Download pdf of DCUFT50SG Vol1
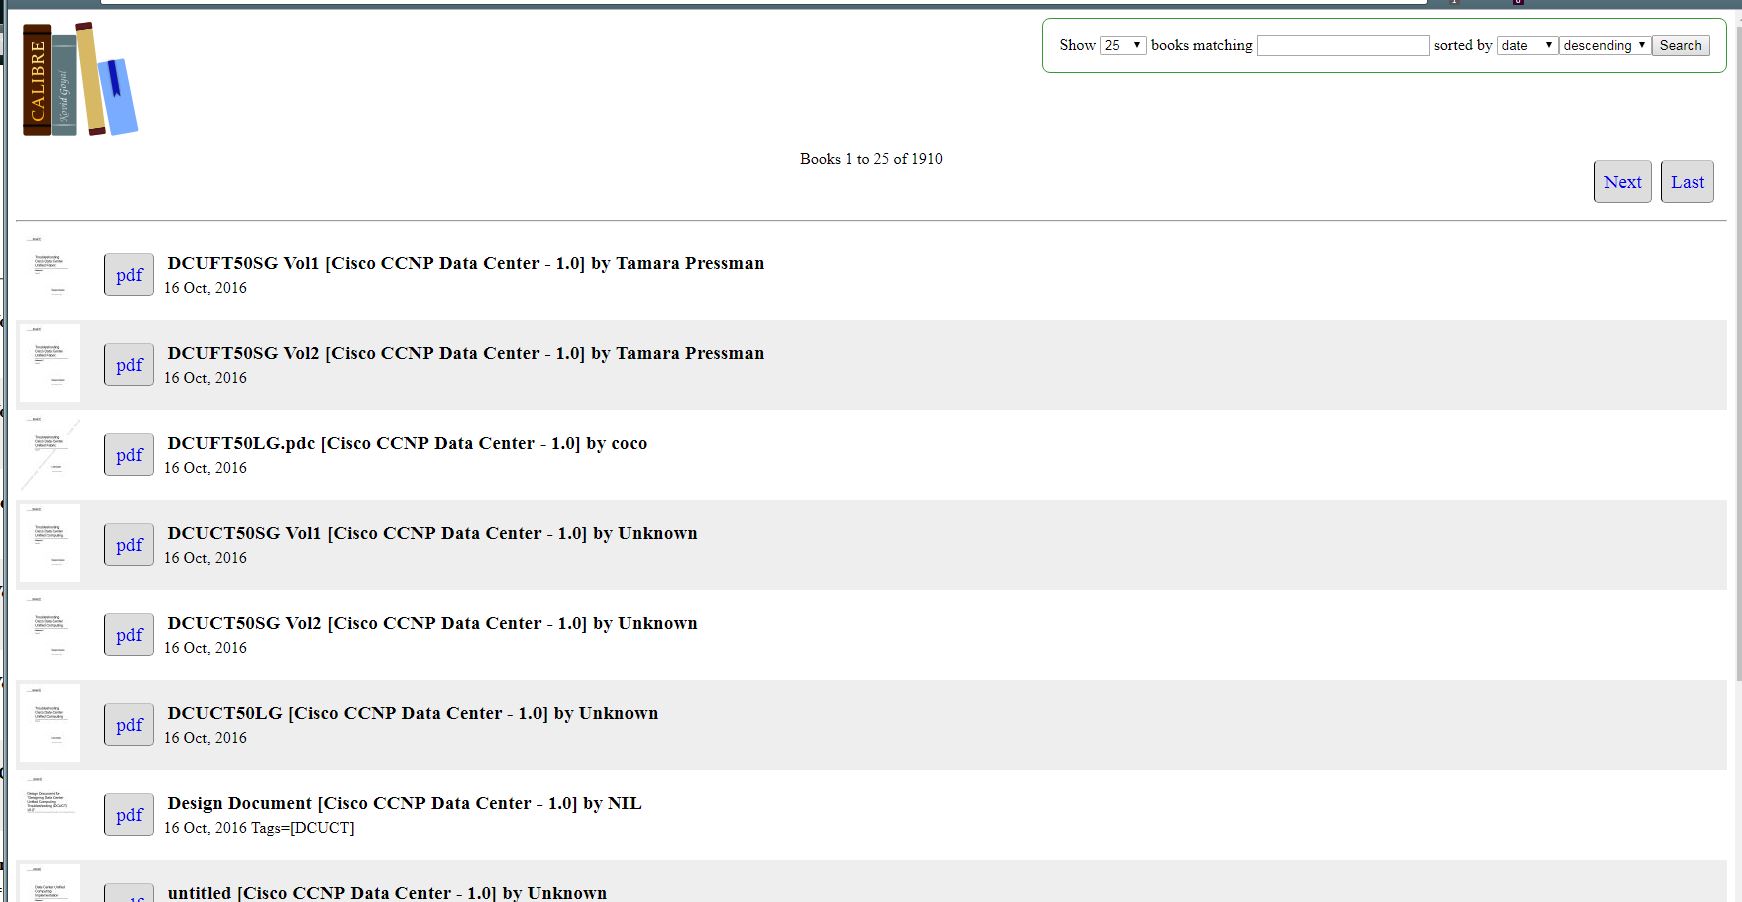The height and width of the screenshot is (902, 1742). [129, 275]
